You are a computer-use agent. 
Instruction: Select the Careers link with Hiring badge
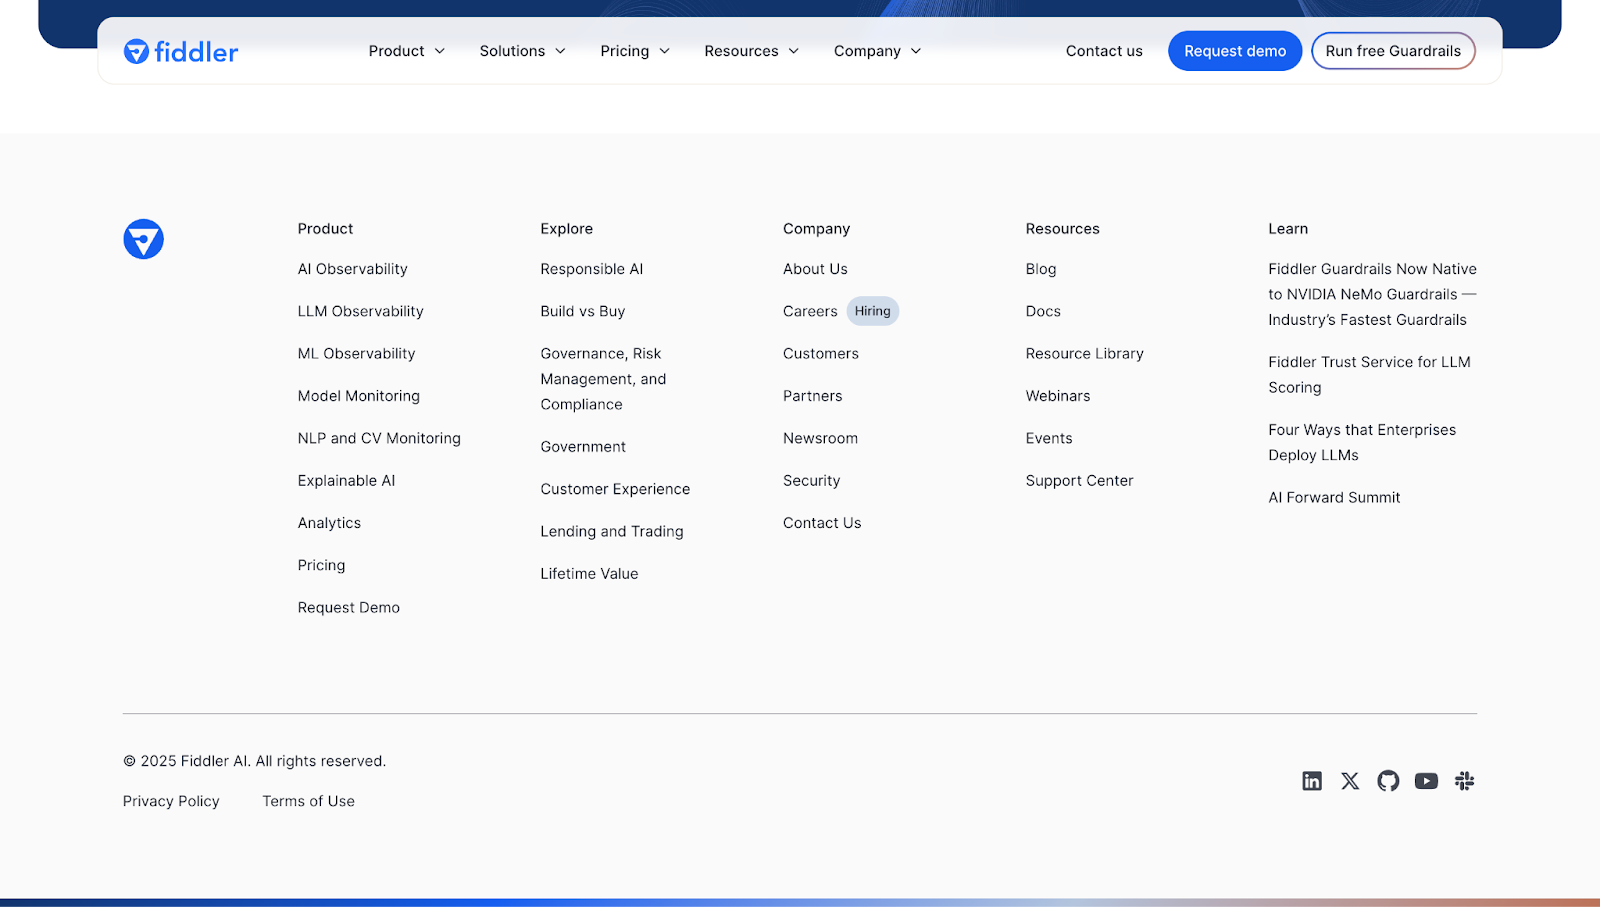coord(810,311)
